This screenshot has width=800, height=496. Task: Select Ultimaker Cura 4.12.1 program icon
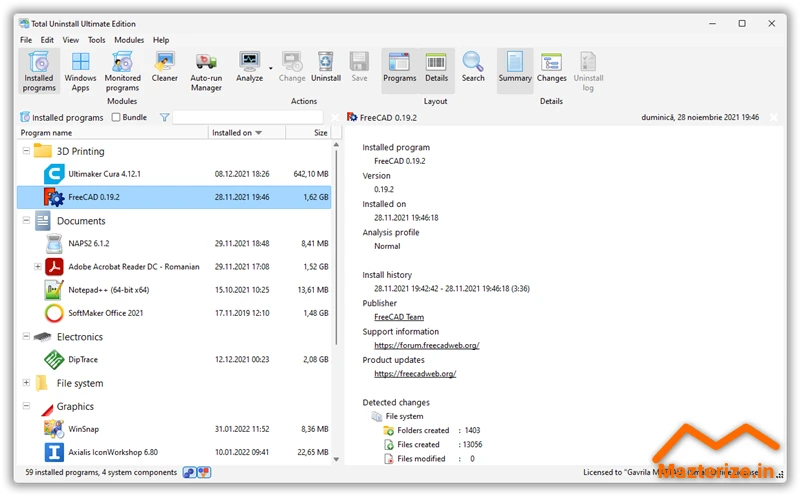click(54, 174)
